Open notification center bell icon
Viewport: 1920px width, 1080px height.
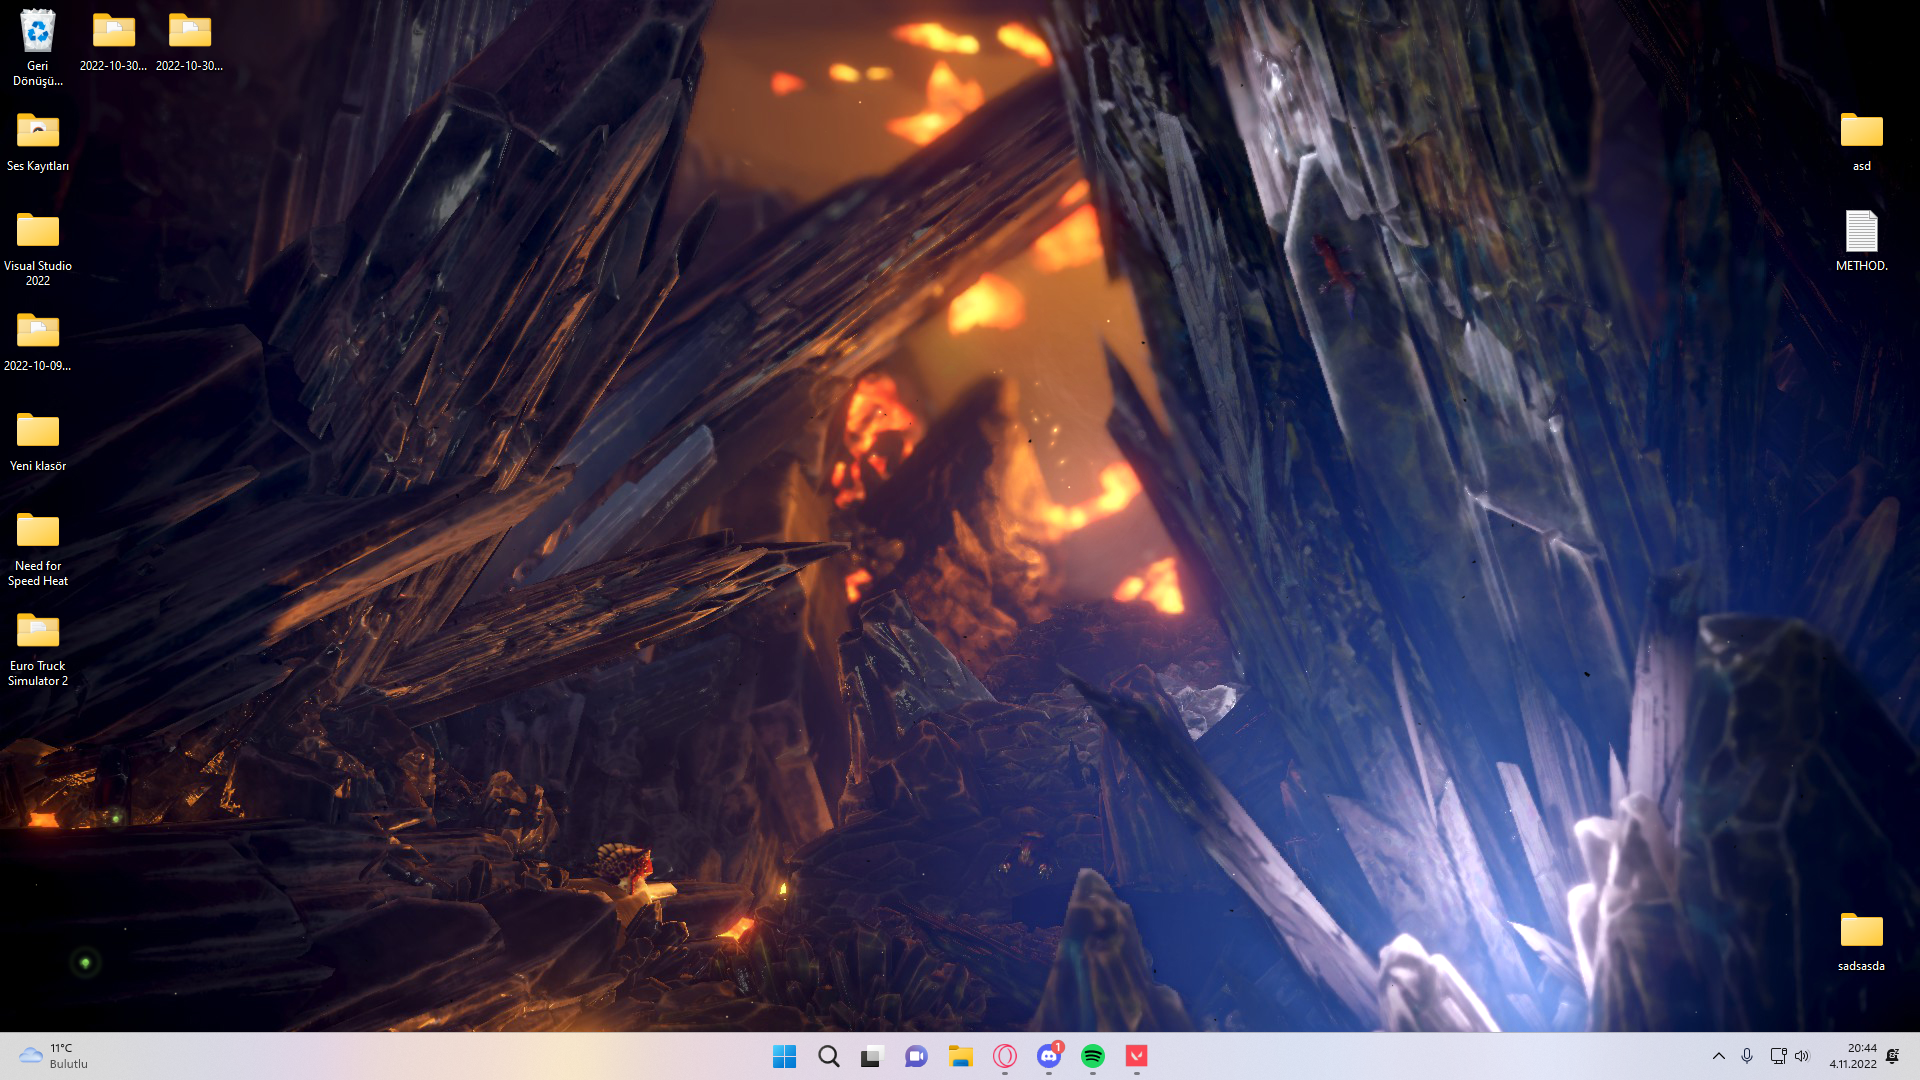[x=1893, y=1056]
